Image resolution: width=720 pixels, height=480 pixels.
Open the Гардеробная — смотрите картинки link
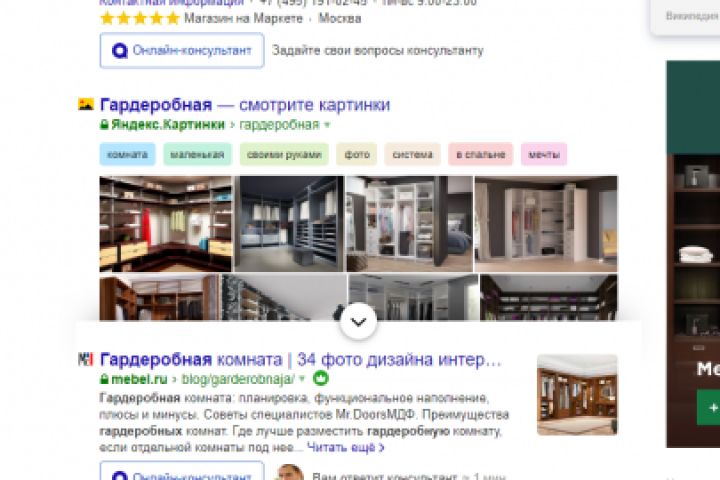click(245, 105)
